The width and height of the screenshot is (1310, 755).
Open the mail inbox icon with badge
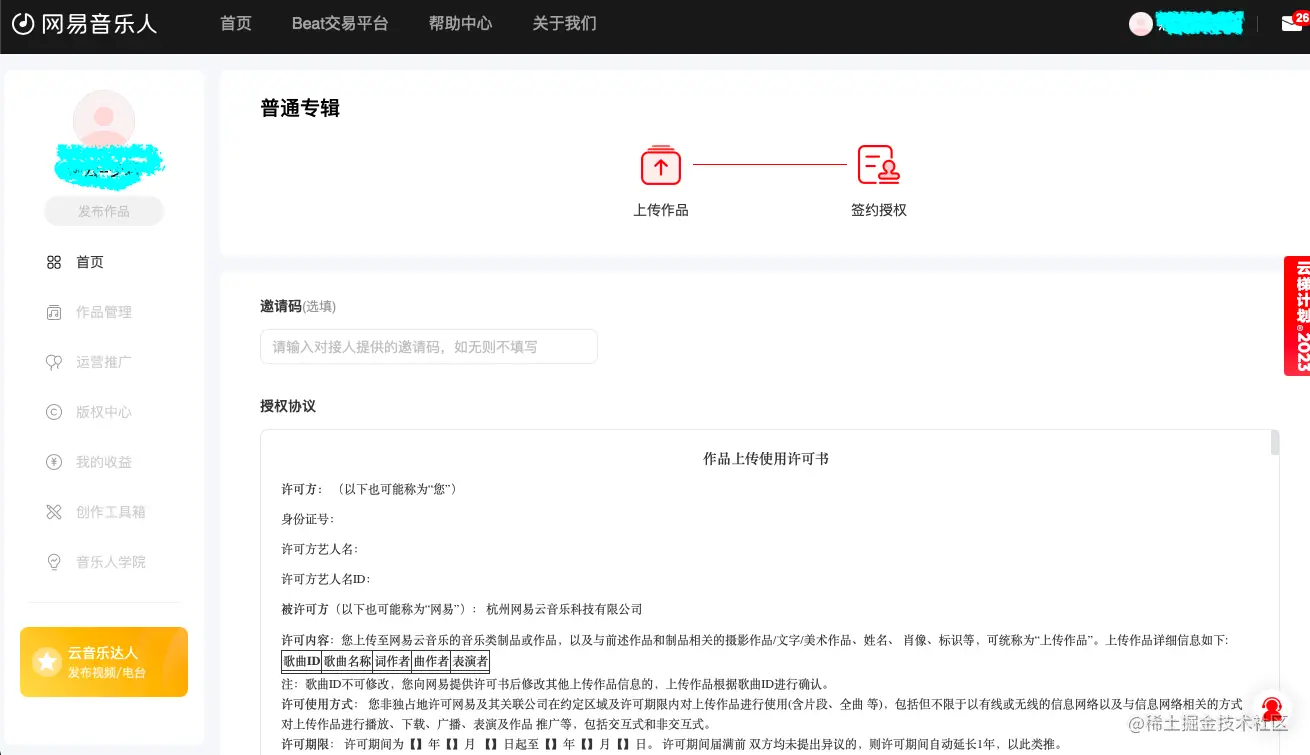[x=1292, y=24]
